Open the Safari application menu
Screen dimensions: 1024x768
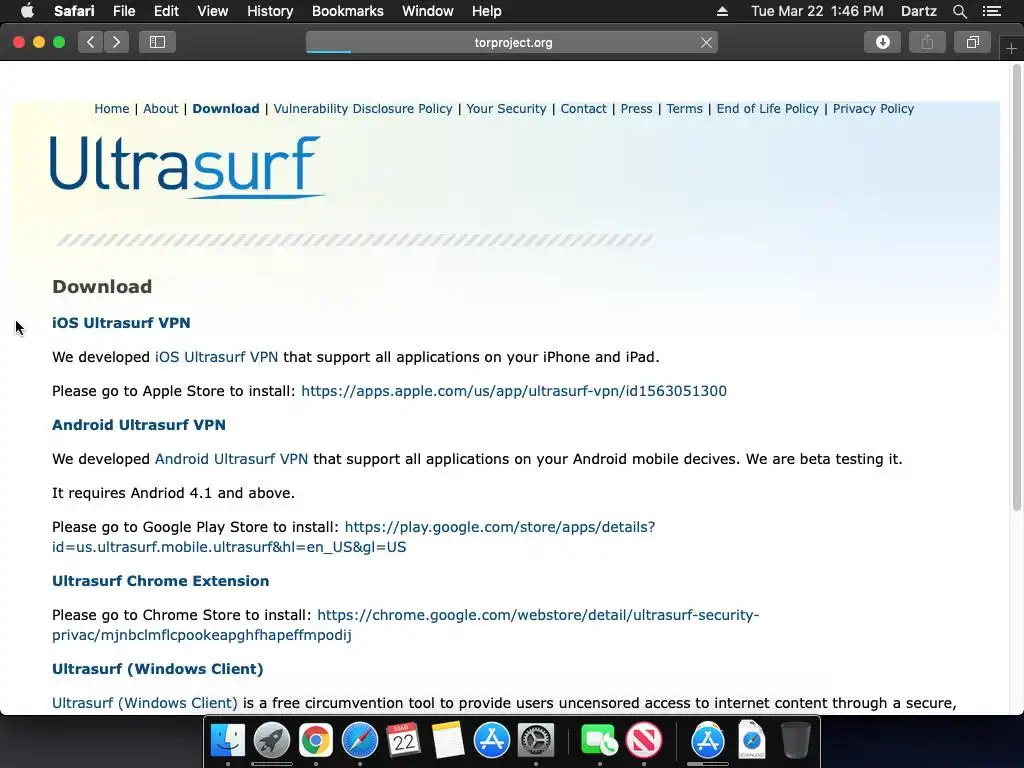[74, 11]
